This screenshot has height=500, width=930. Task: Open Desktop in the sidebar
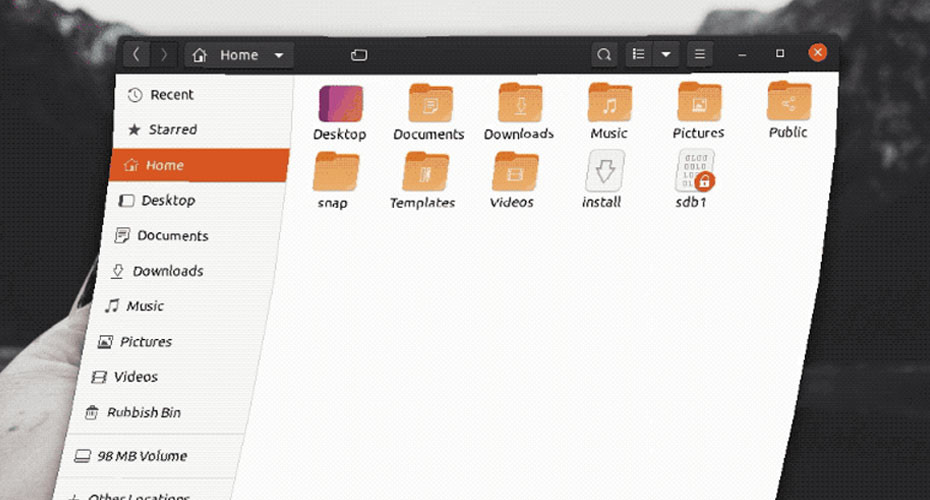(196, 200)
